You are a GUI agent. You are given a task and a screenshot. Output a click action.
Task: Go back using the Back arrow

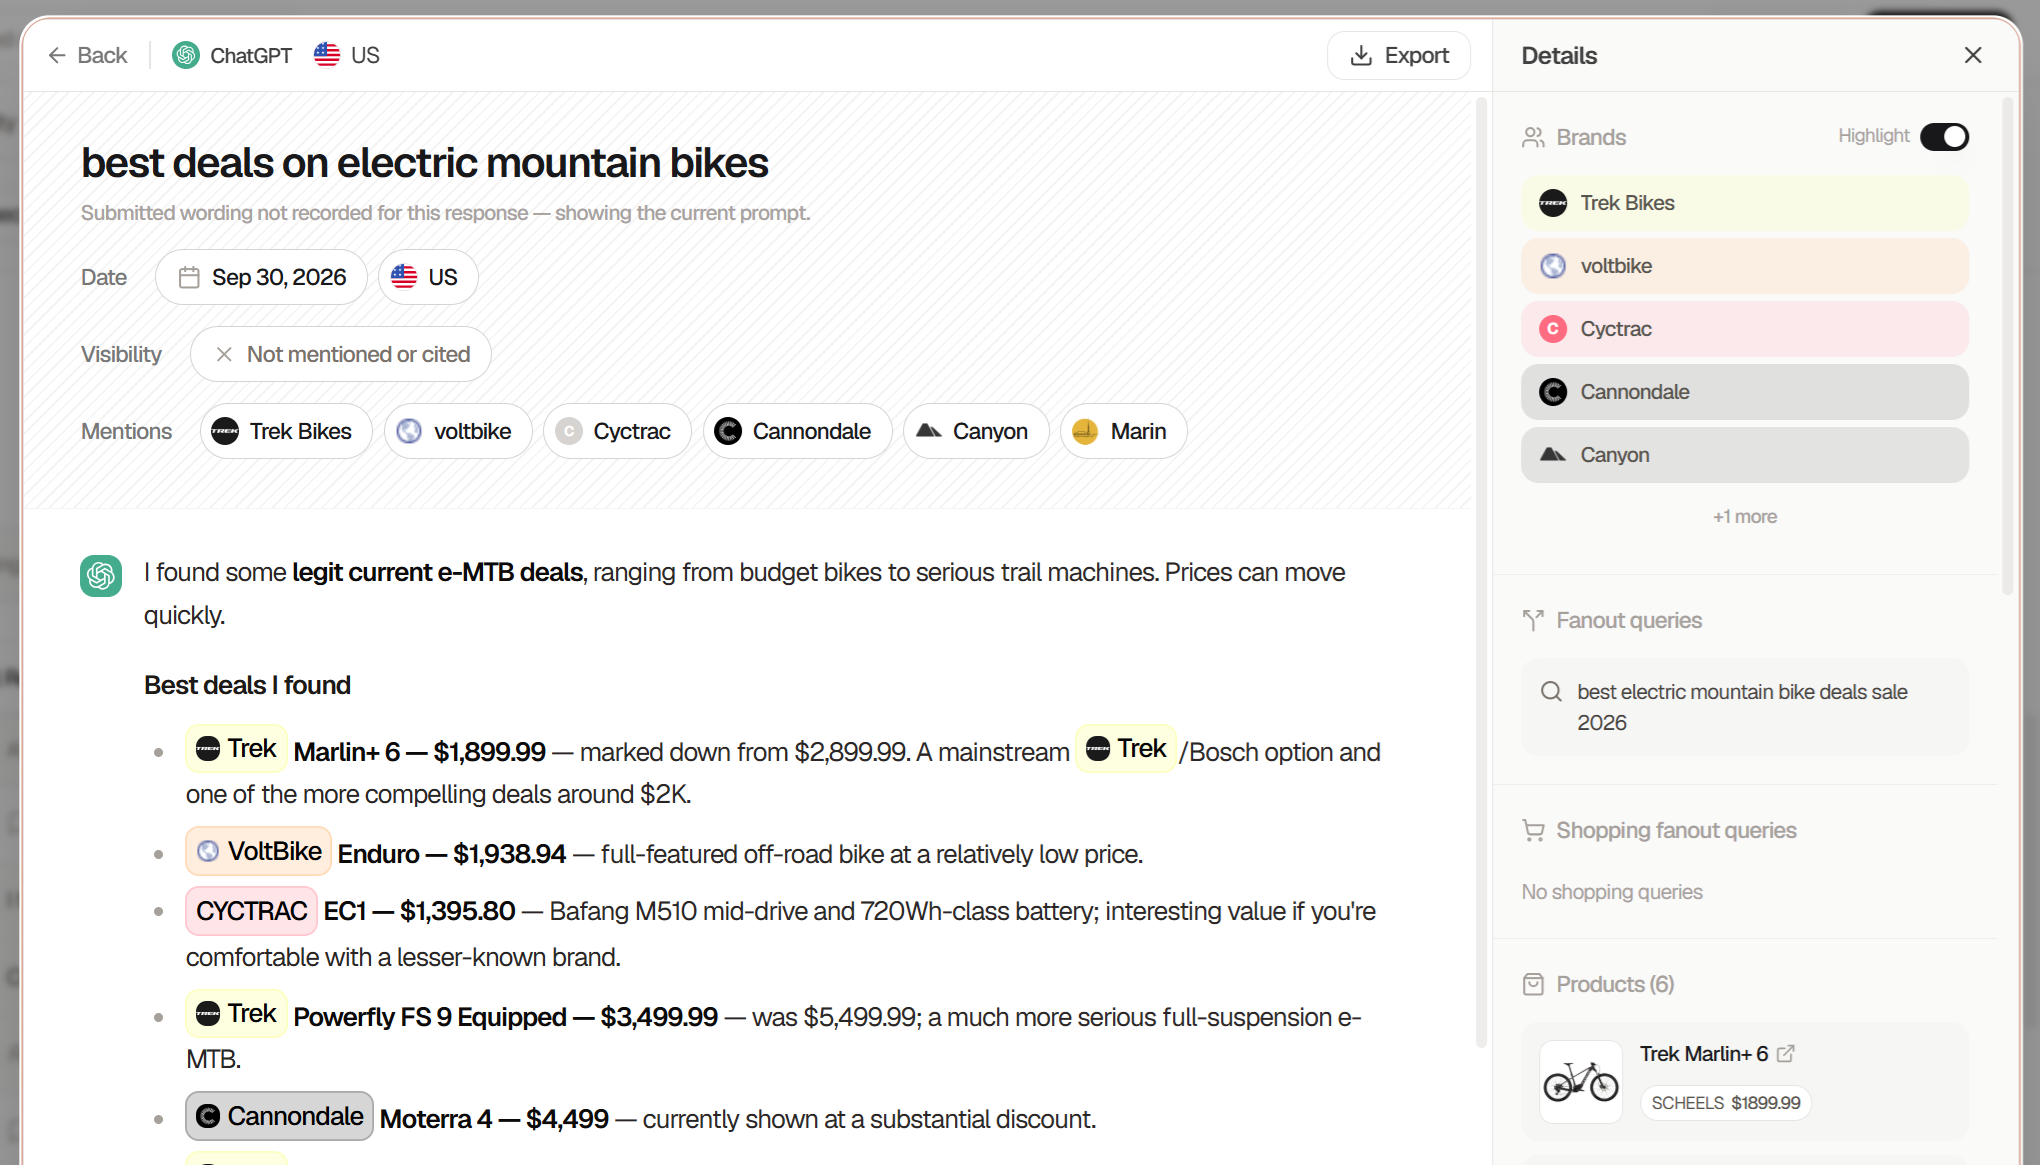pyautogui.click(x=87, y=55)
